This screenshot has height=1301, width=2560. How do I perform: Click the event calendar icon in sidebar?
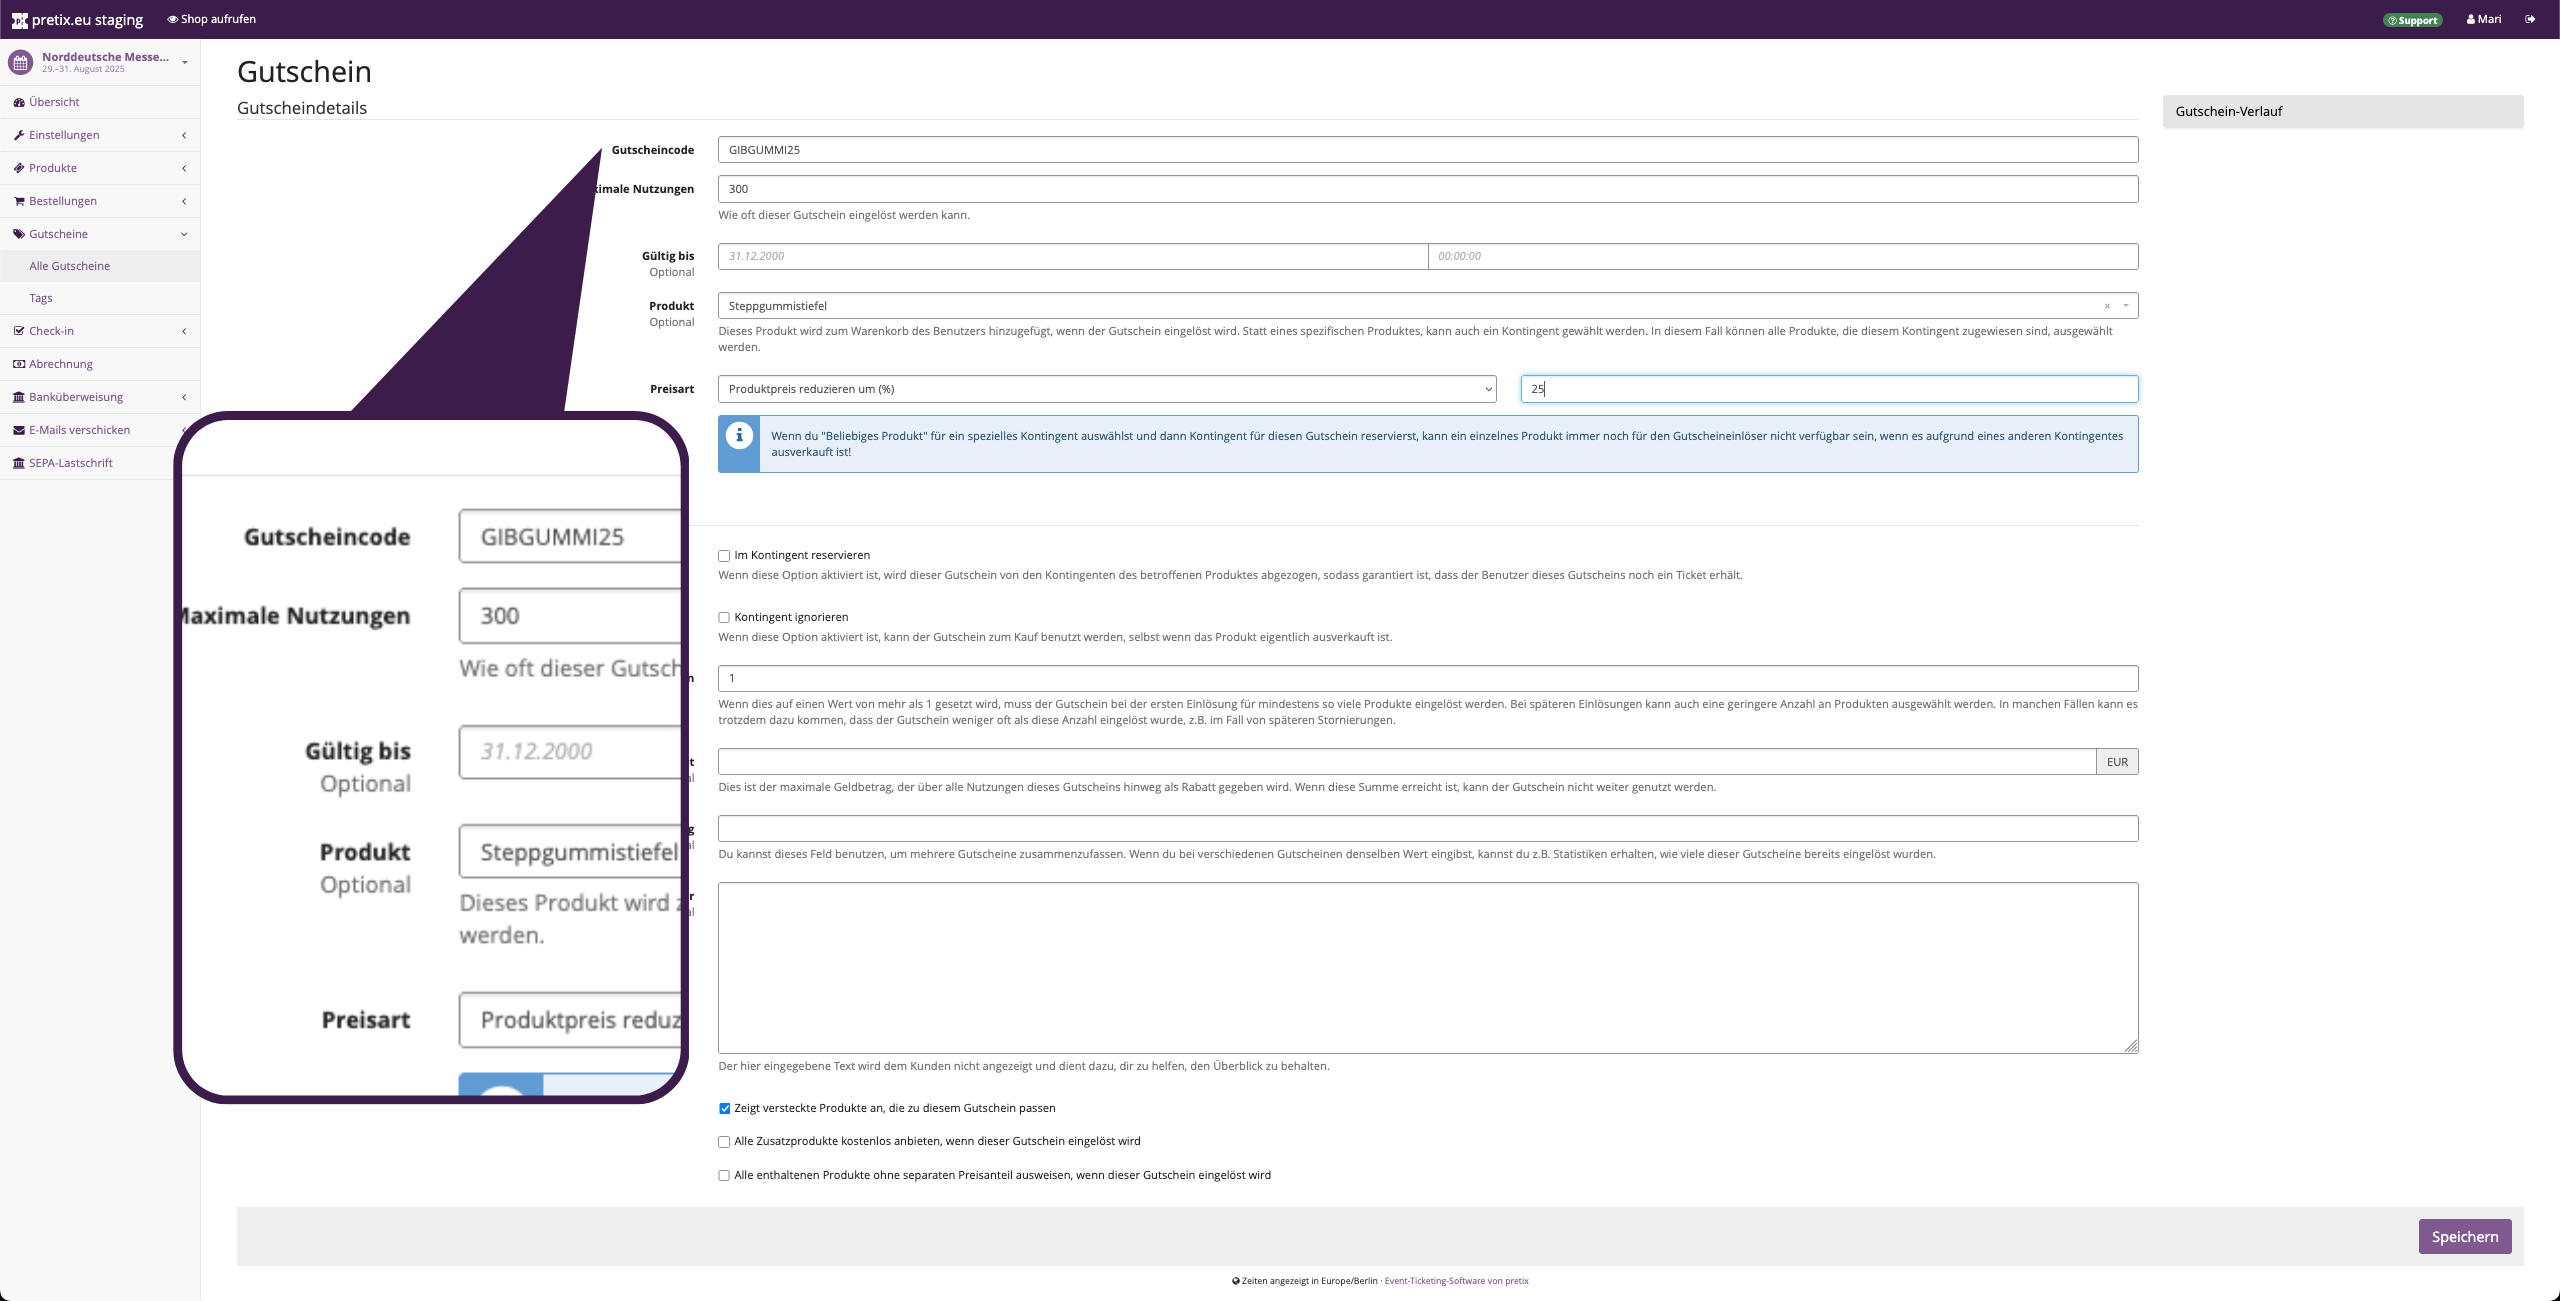click(x=20, y=63)
